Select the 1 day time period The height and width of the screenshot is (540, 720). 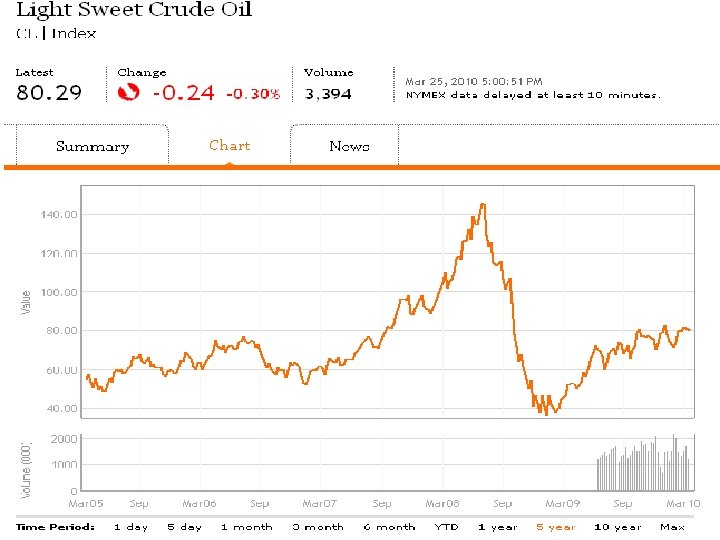point(131,527)
